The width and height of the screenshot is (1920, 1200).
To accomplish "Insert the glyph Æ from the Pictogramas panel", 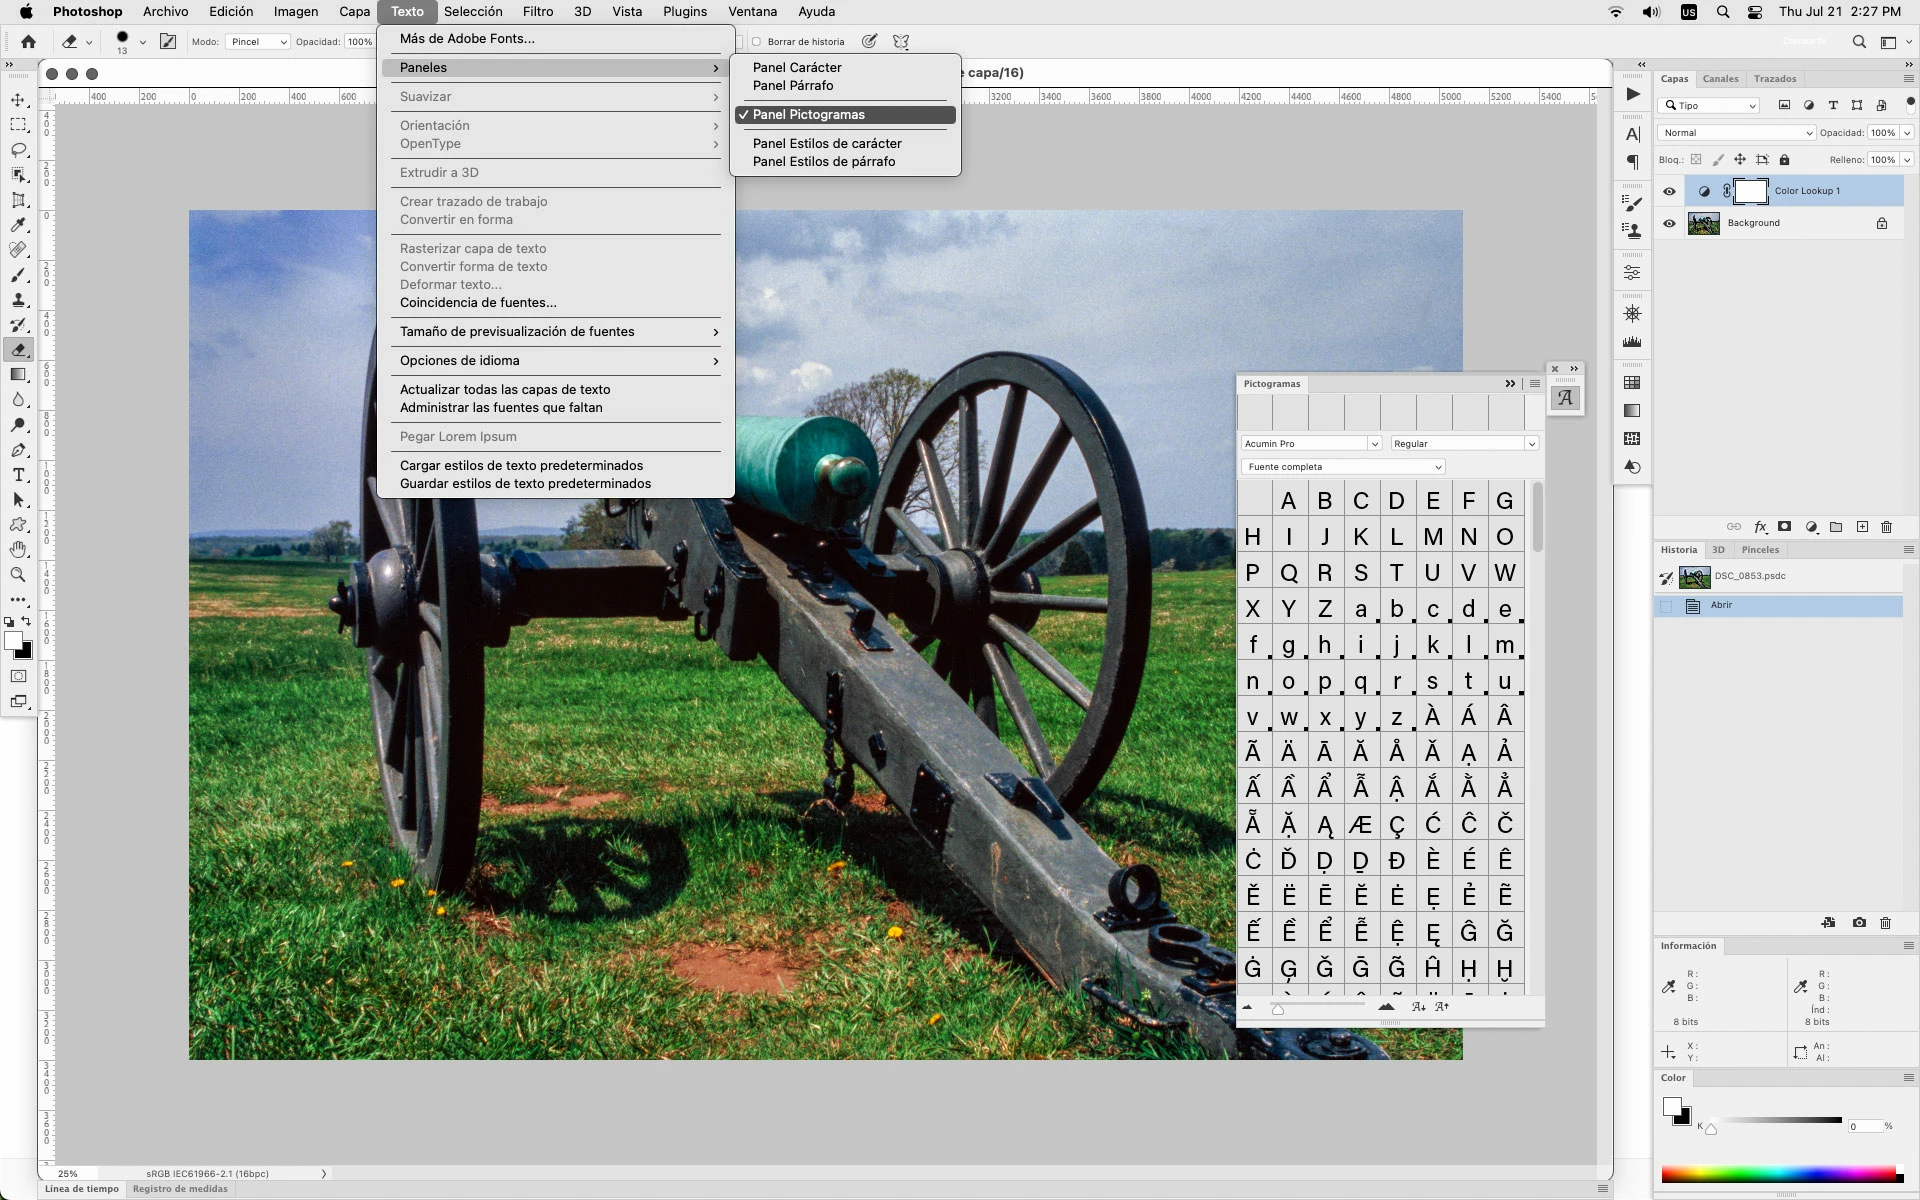I will point(1360,824).
